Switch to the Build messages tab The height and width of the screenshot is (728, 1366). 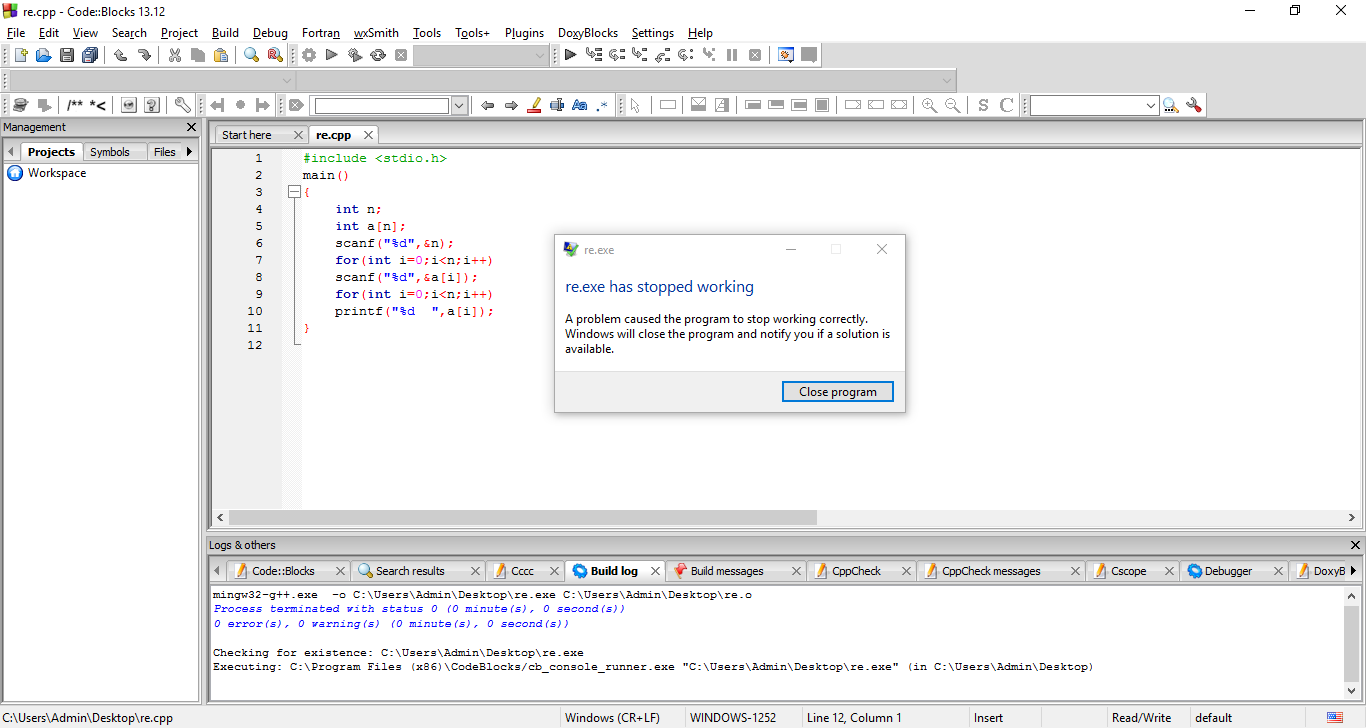point(726,571)
